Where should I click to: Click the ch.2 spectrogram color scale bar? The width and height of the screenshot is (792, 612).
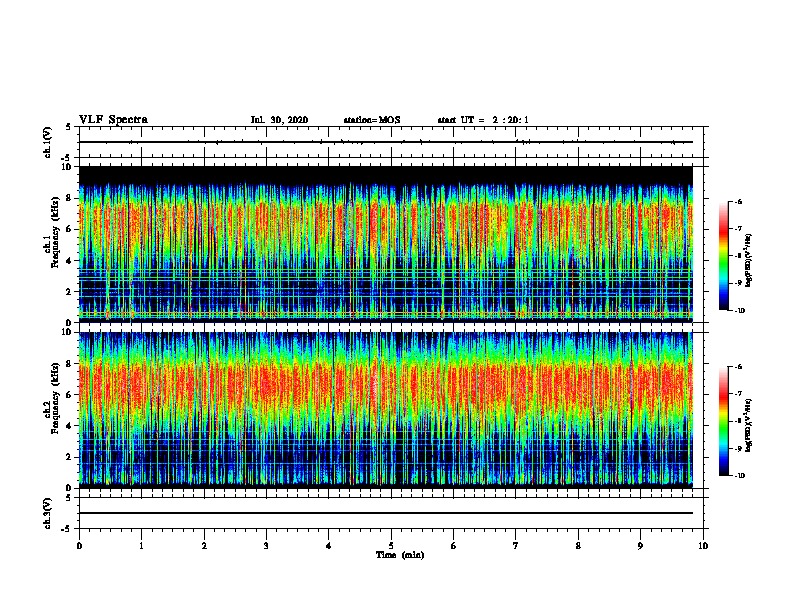723,421
